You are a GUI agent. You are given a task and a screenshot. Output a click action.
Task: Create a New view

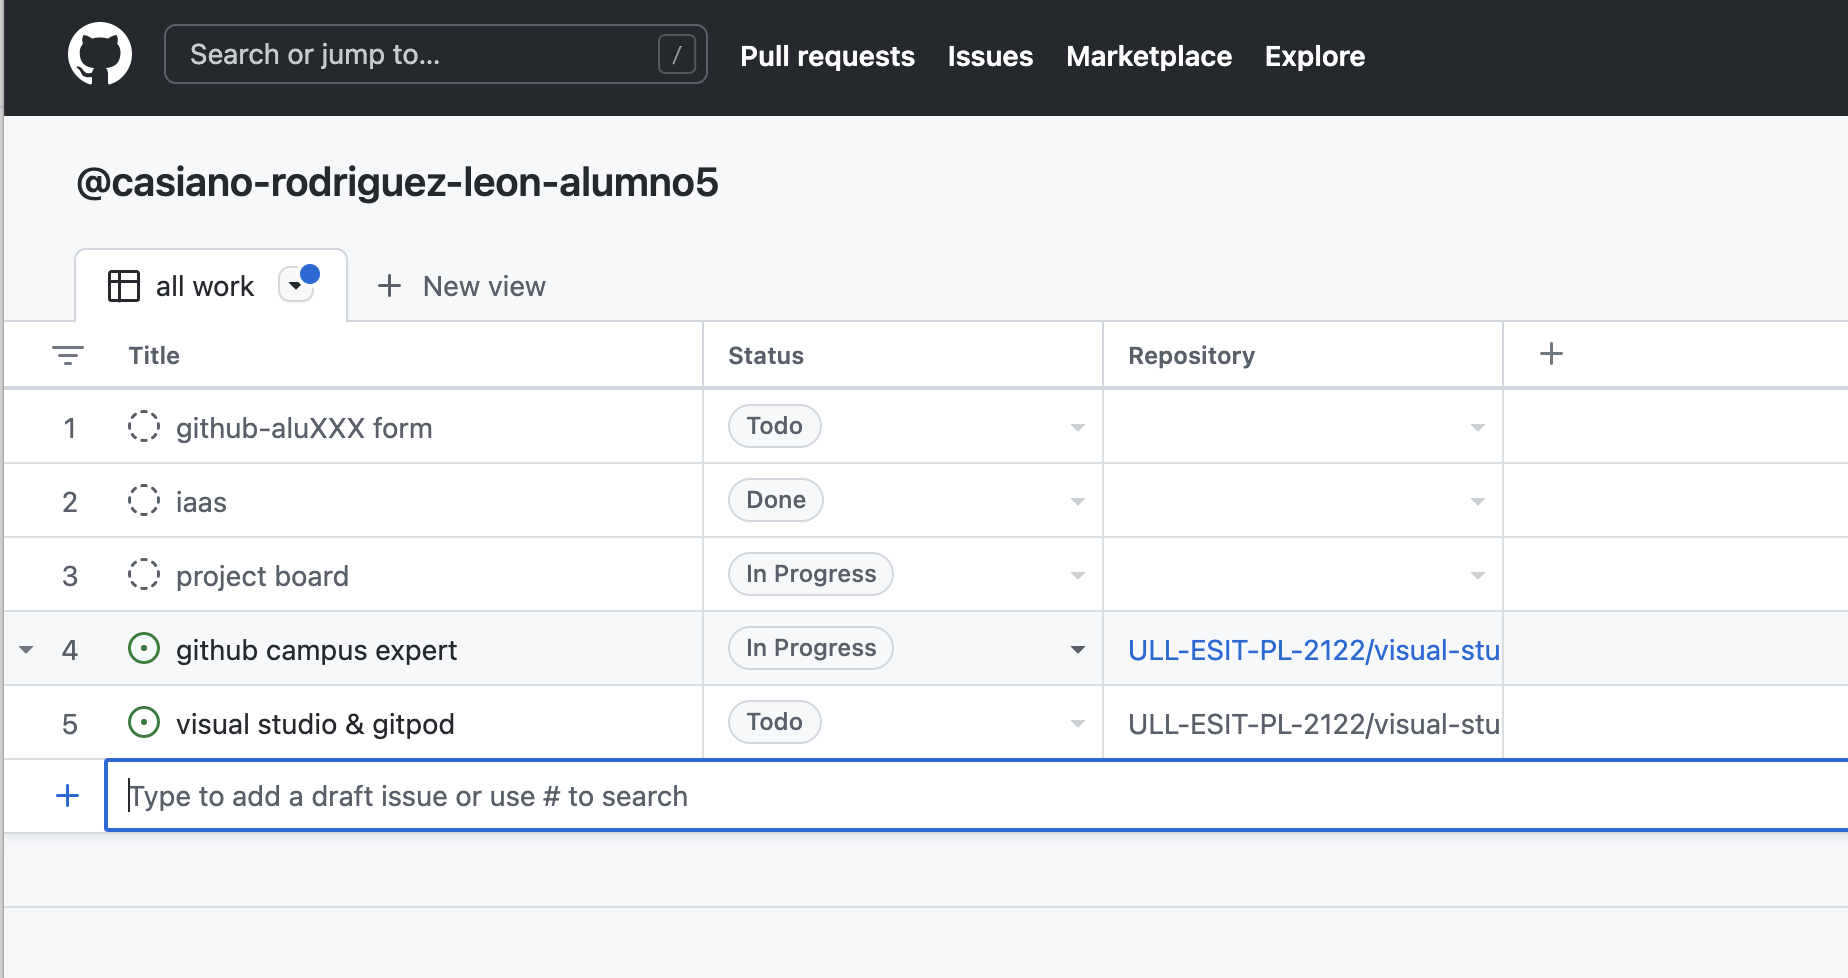[462, 286]
